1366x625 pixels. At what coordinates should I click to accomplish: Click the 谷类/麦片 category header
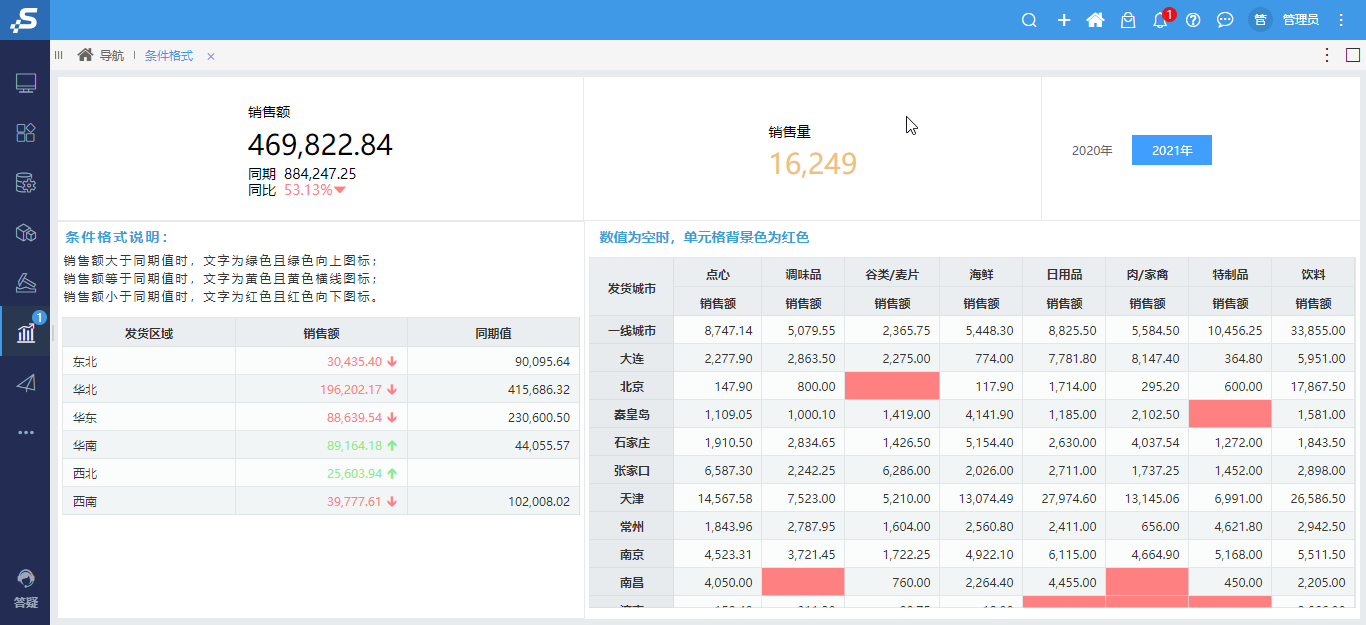tap(892, 273)
